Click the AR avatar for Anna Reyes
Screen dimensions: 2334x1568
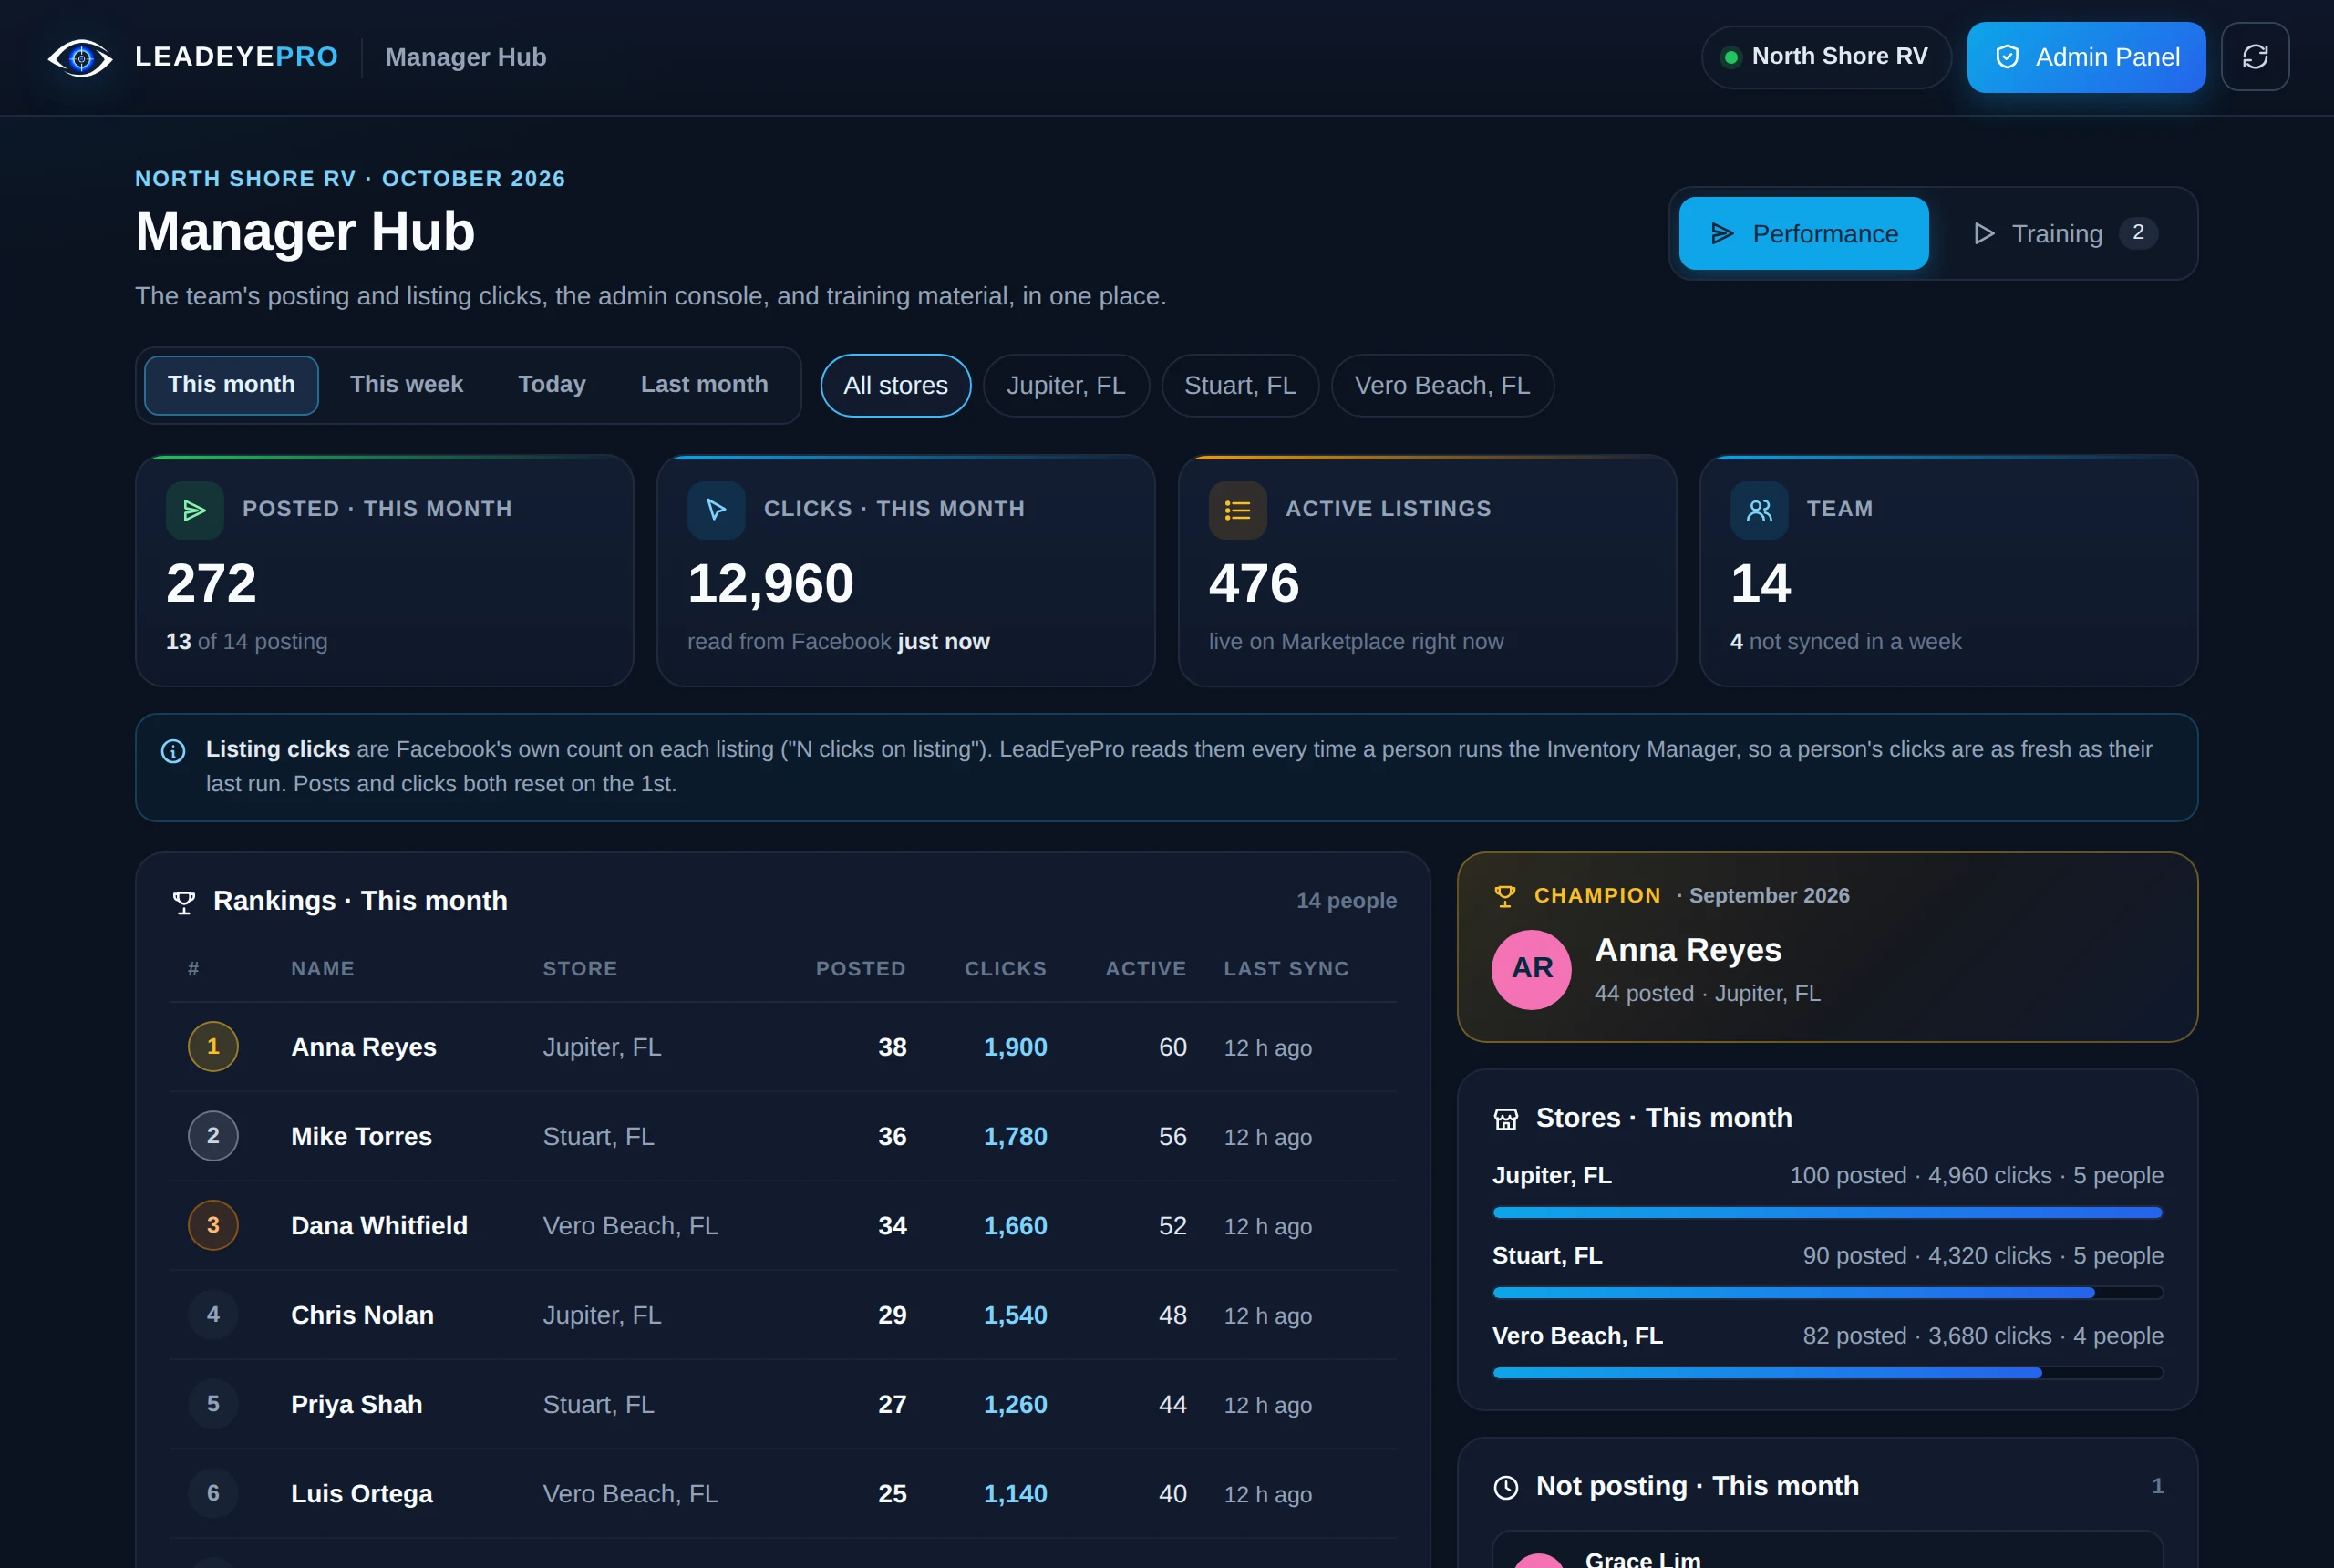pyautogui.click(x=1532, y=969)
